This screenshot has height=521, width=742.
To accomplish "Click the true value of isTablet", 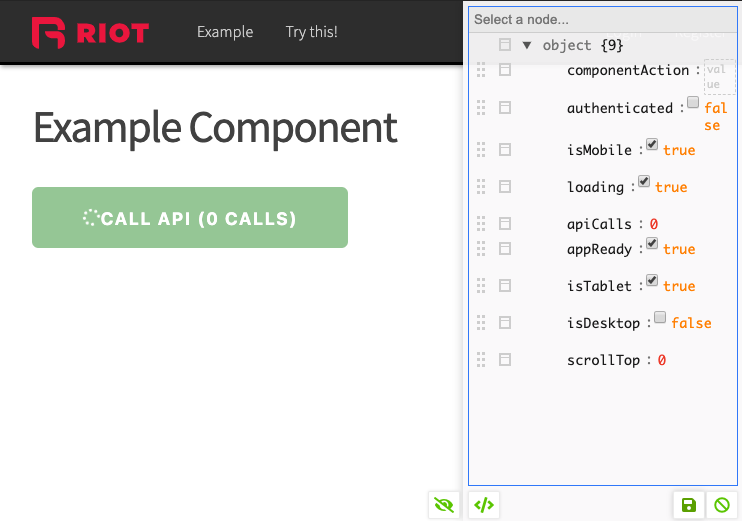I will 679,286.
